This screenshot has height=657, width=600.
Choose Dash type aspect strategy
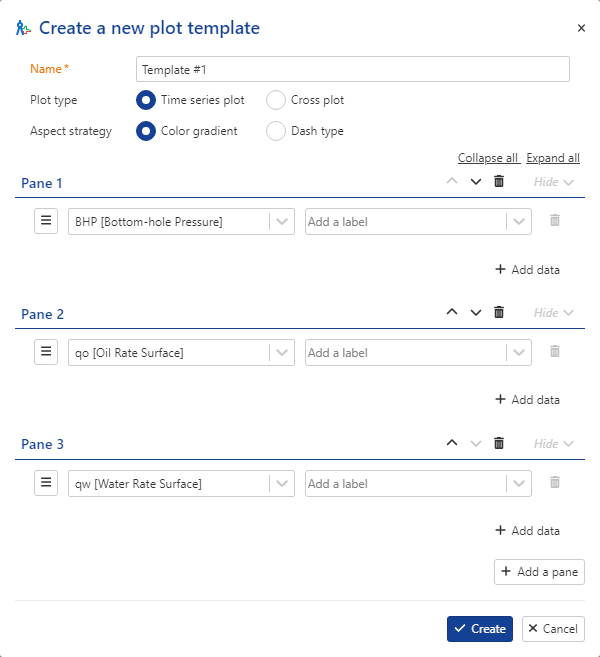pyautogui.click(x=276, y=131)
